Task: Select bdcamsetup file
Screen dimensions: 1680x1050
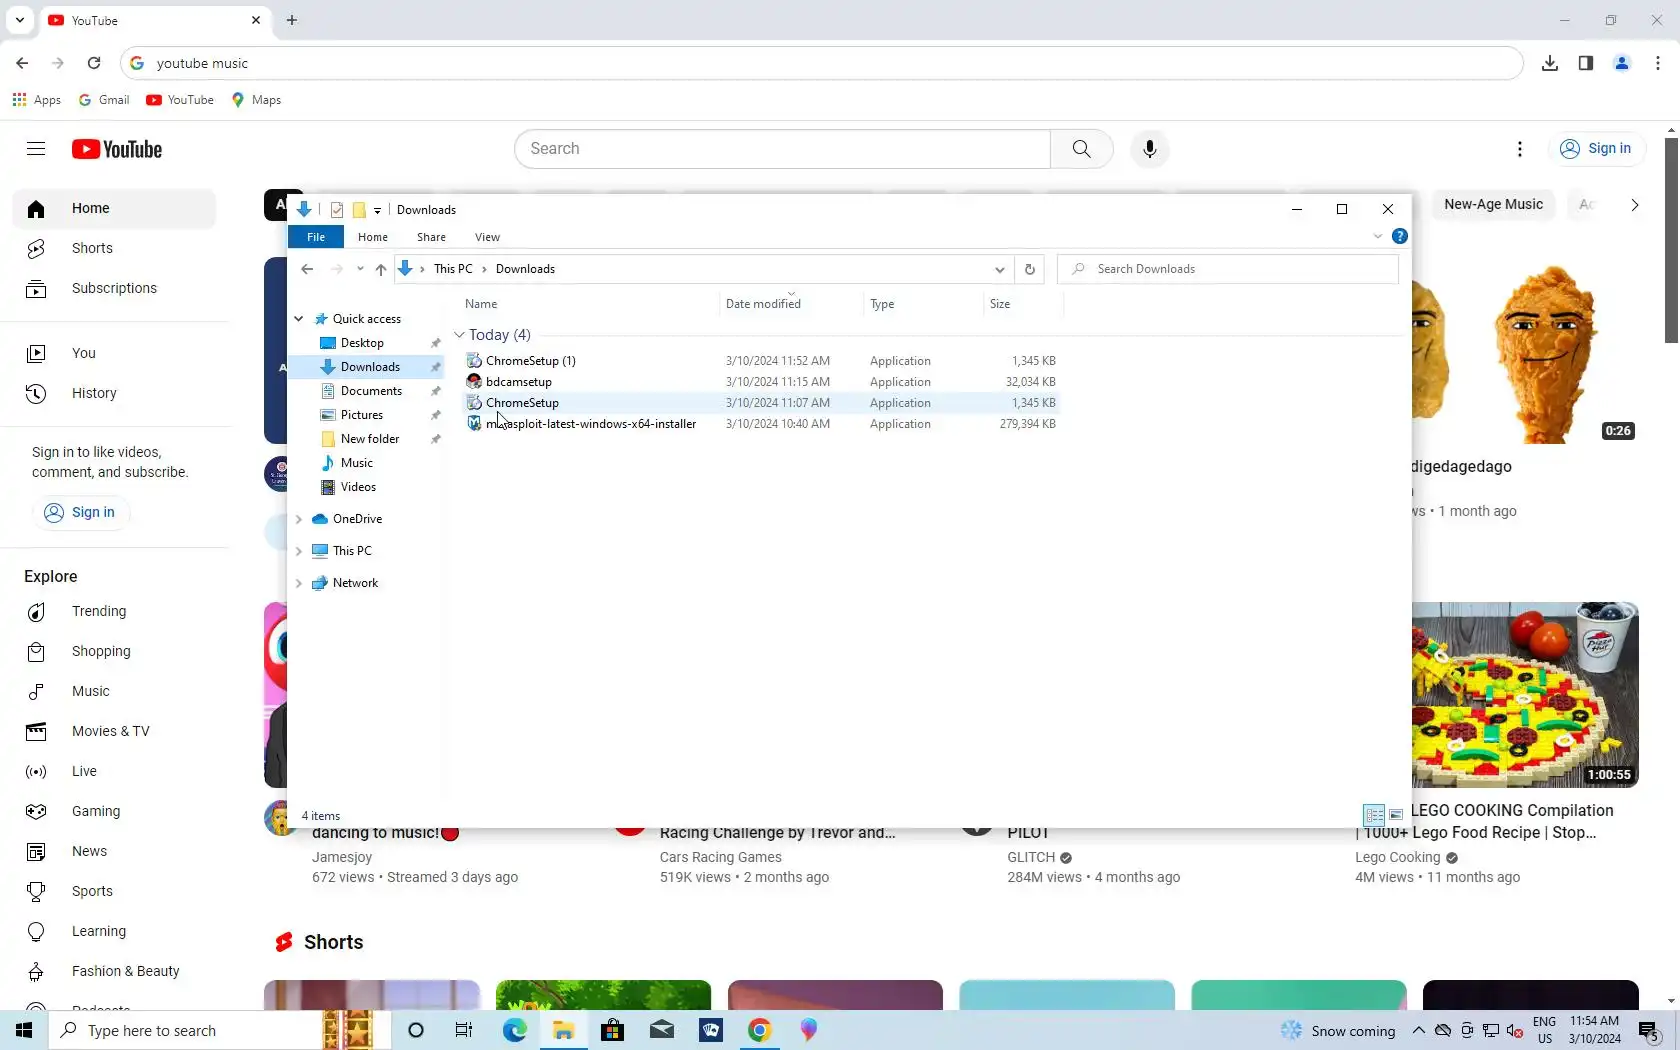Action: [518, 382]
